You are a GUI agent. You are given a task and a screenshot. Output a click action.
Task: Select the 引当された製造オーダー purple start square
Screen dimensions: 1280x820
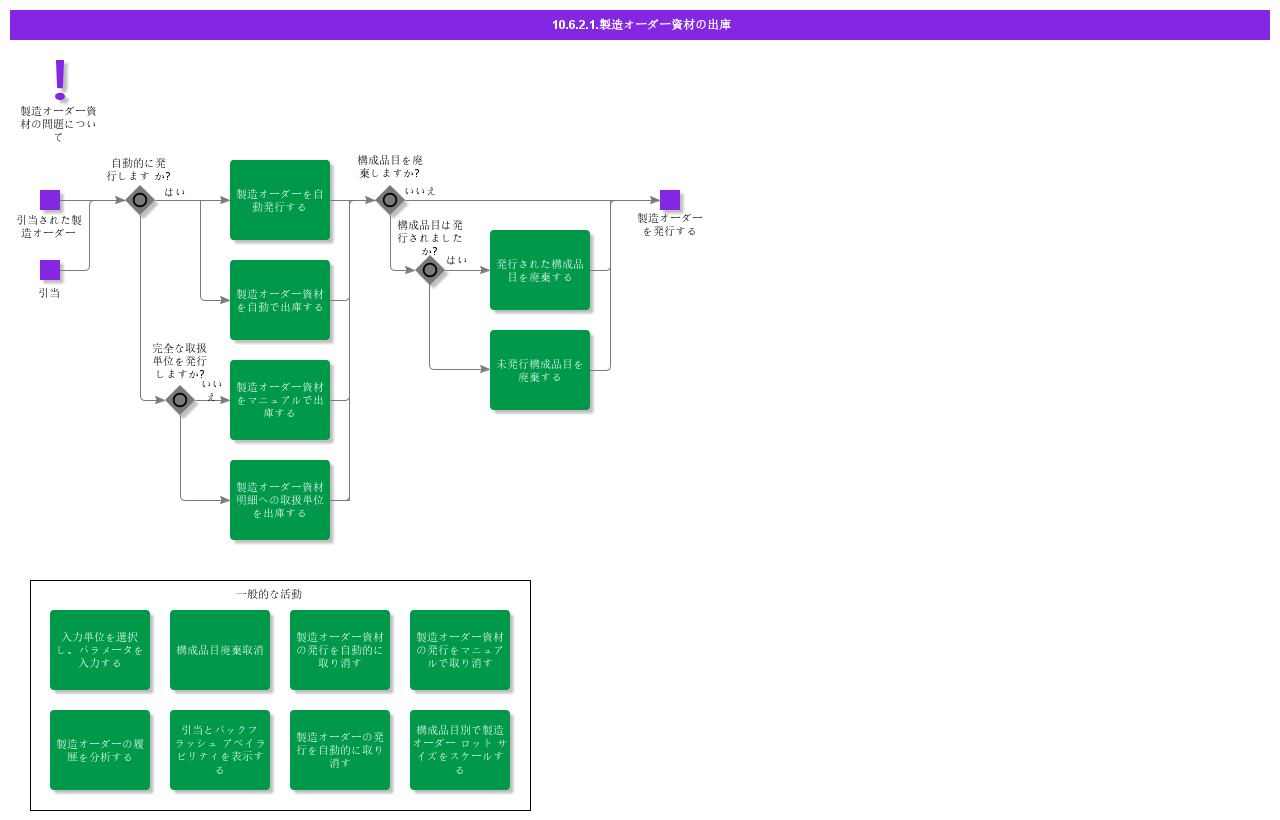(50, 200)
